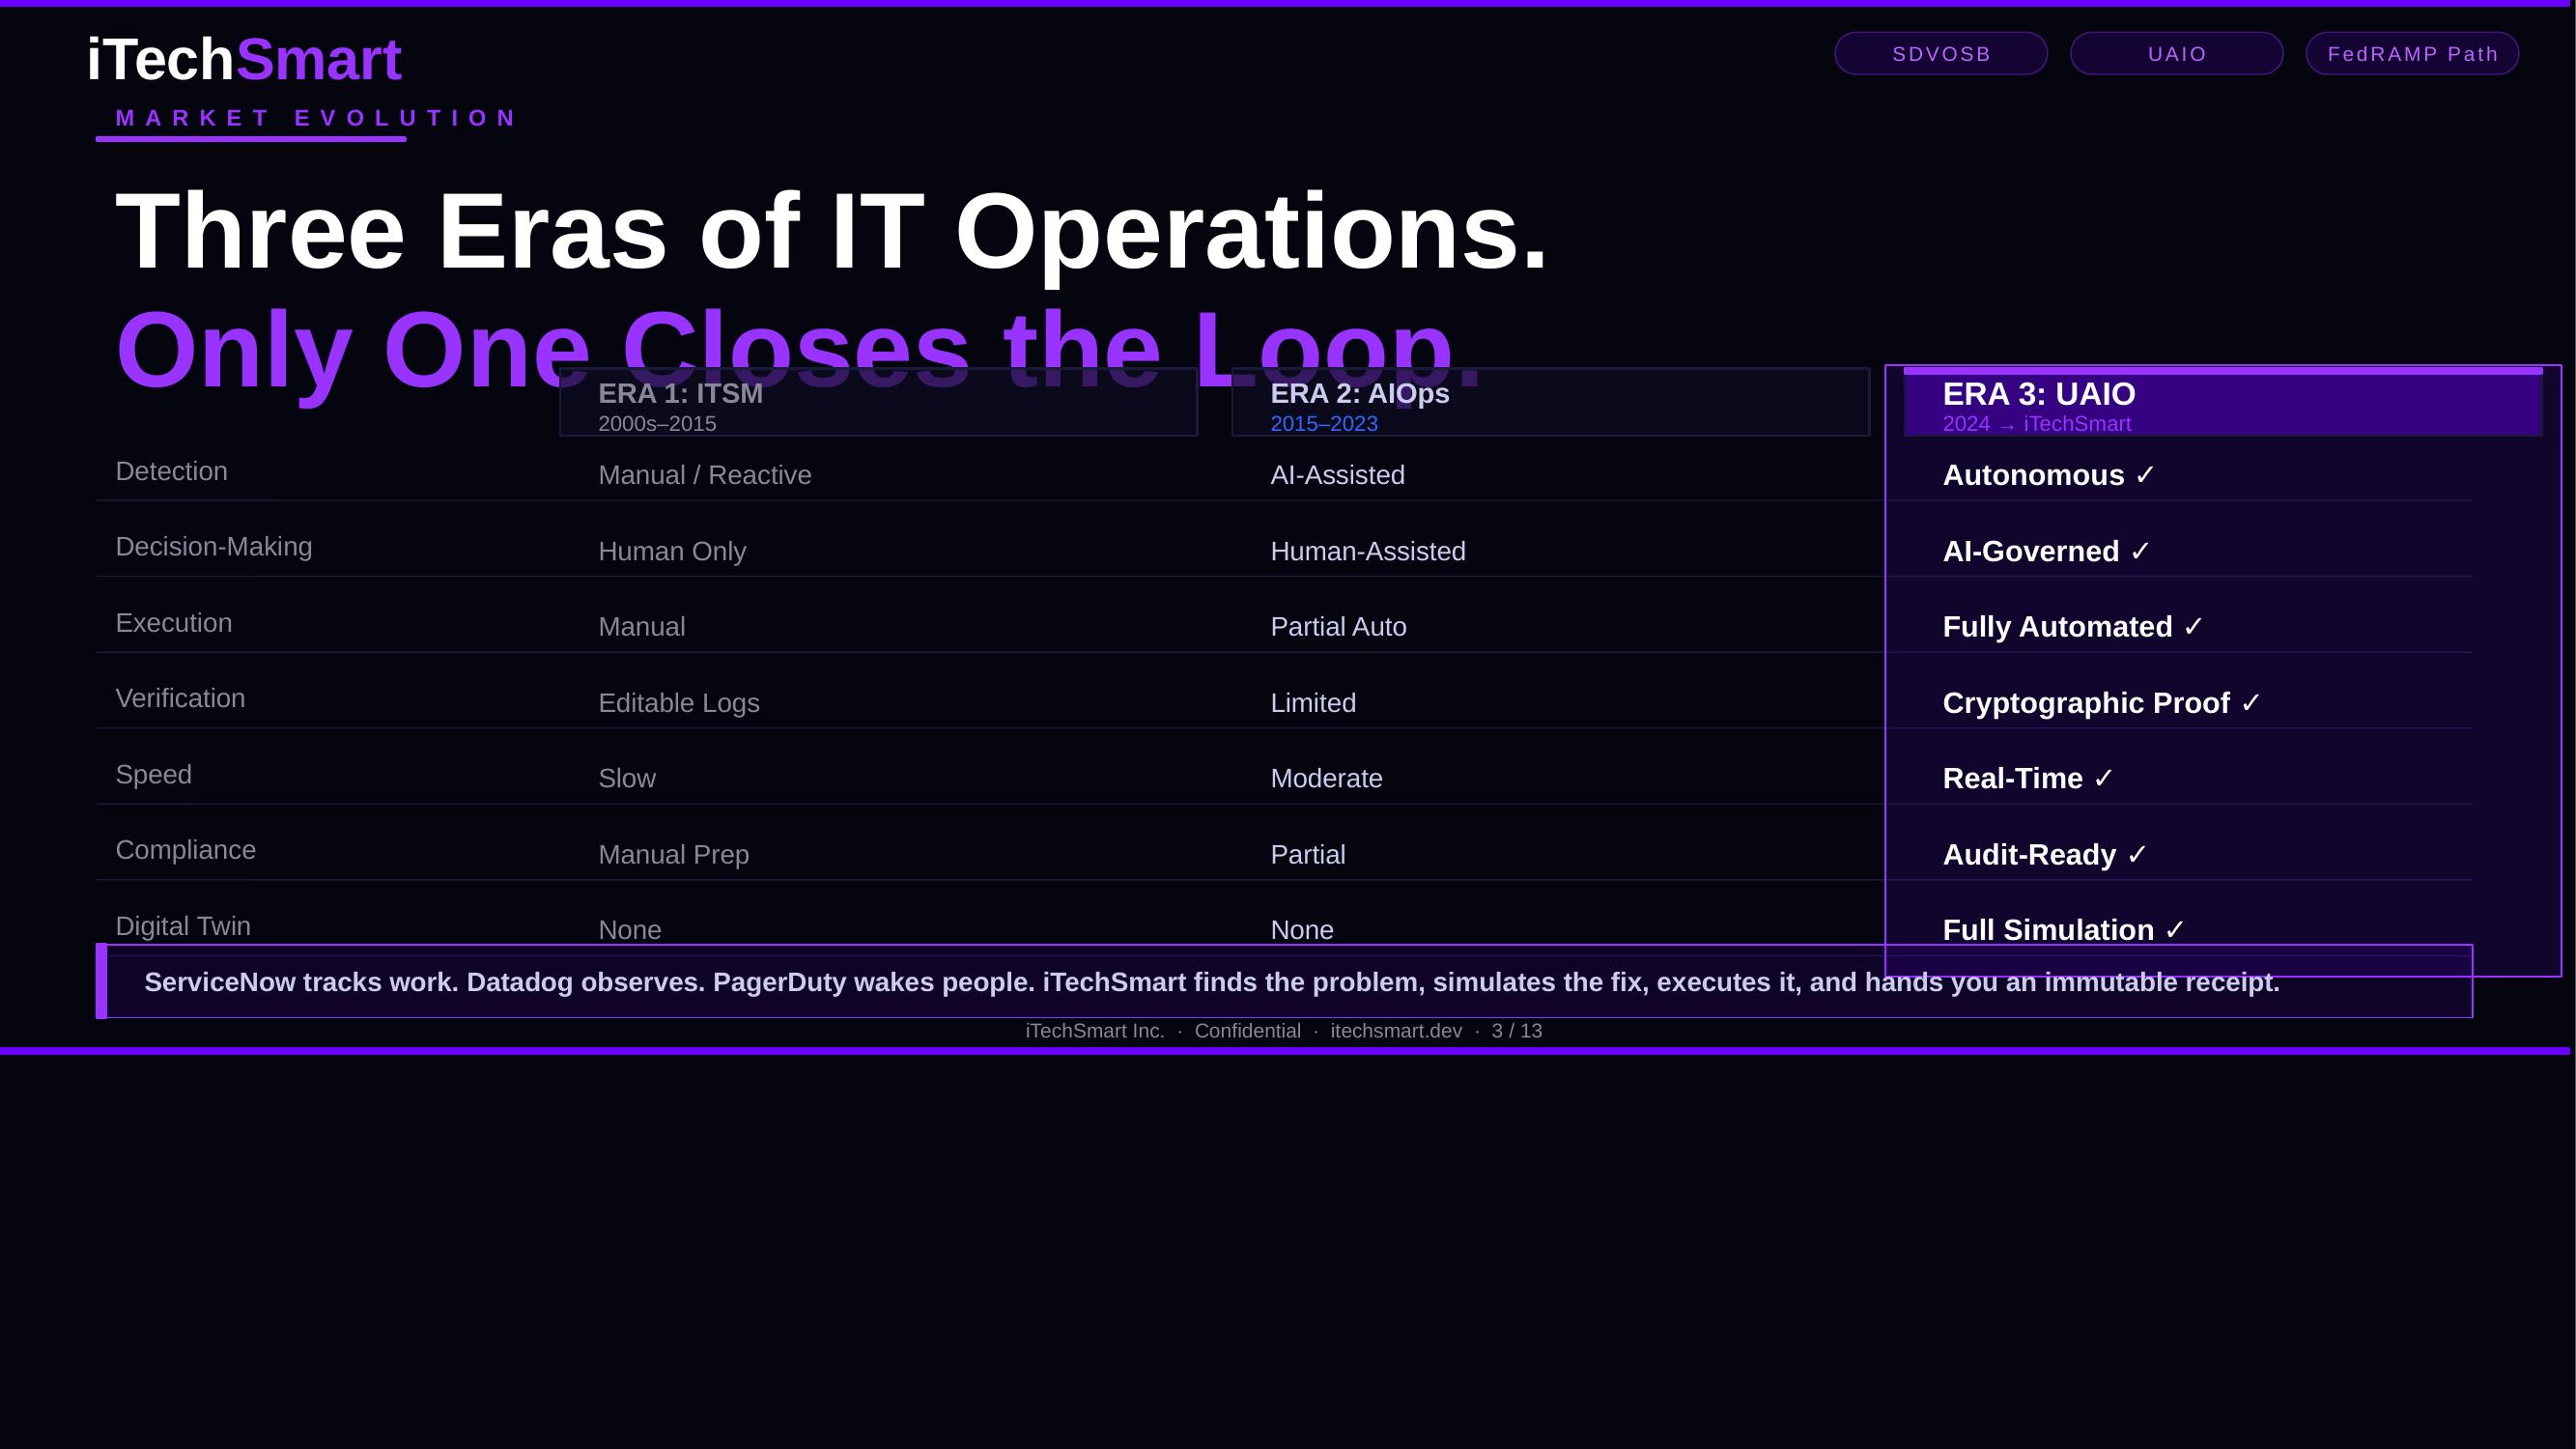Click the '3 / 13' page indicator
Image resolution: width=2576 pixels, height=1449 pixels.
tap(1516, 1031)
